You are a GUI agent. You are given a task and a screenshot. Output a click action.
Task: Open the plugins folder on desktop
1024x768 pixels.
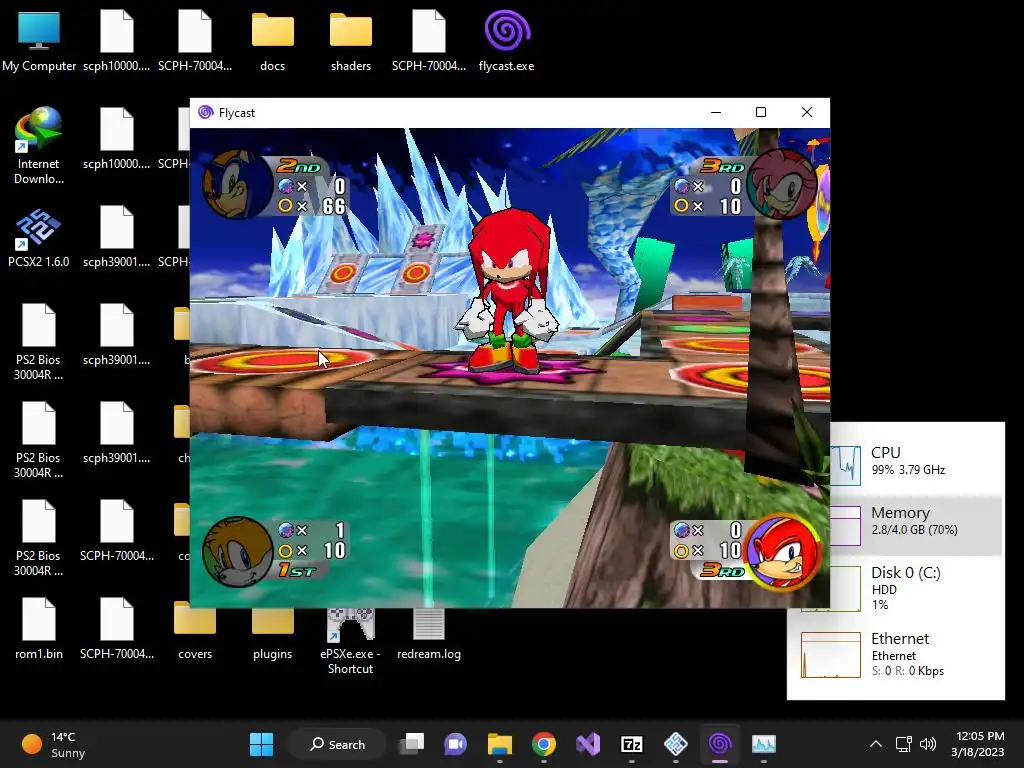[x=272, y=630]
